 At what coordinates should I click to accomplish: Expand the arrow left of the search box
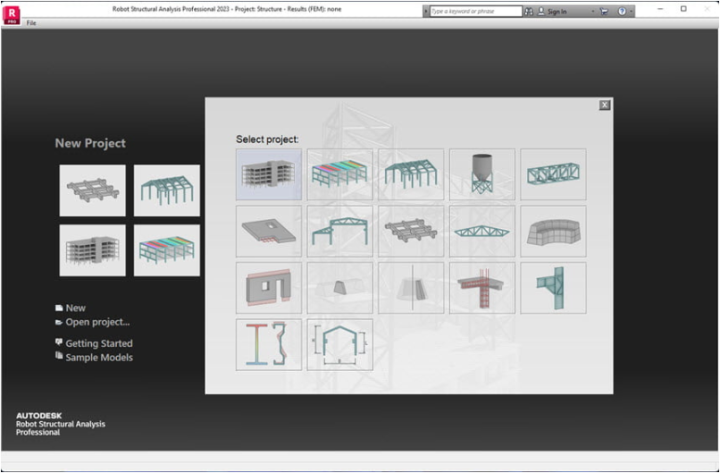point(426,10)
